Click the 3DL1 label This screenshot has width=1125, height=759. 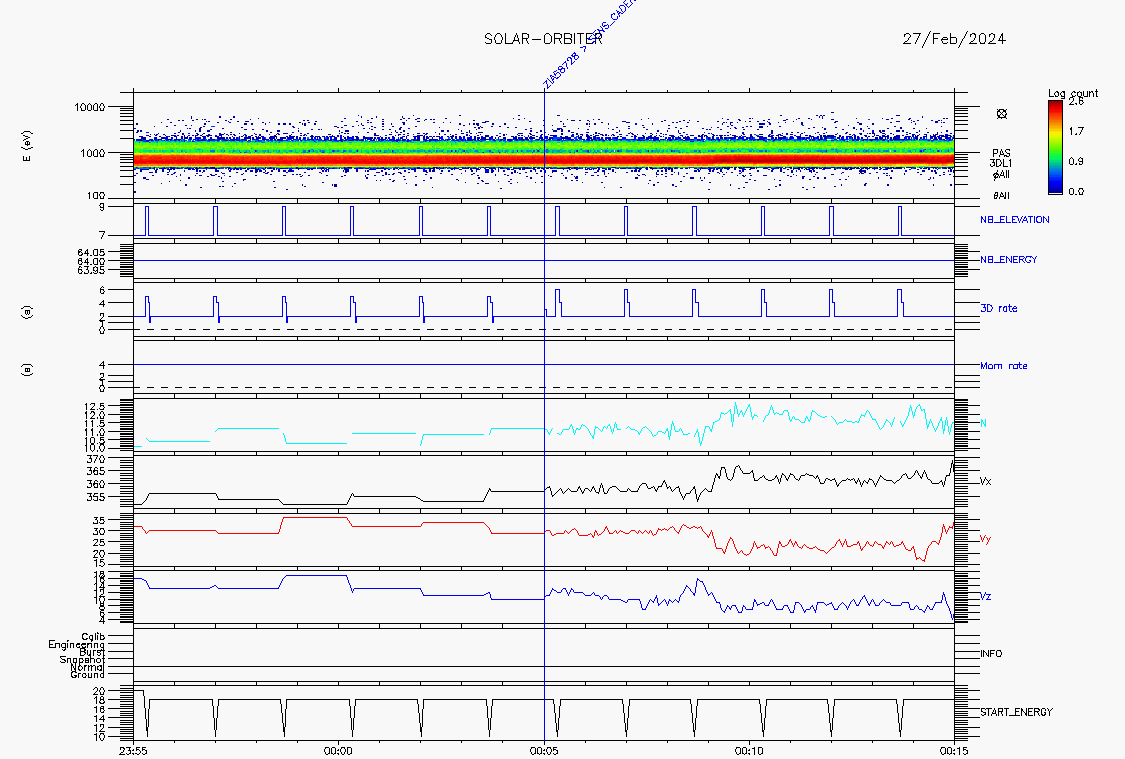[1001, 164]
